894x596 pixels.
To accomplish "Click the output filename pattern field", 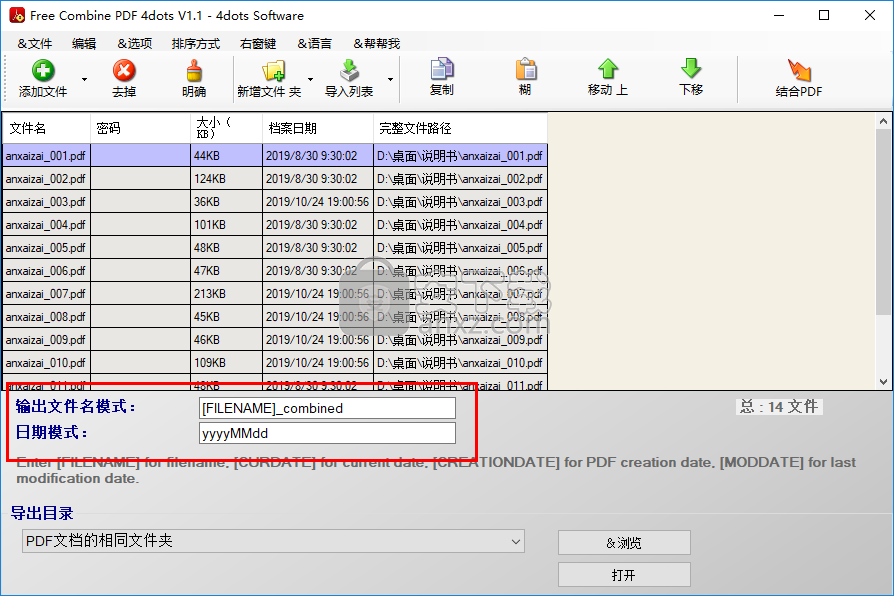I will [327, 408].
